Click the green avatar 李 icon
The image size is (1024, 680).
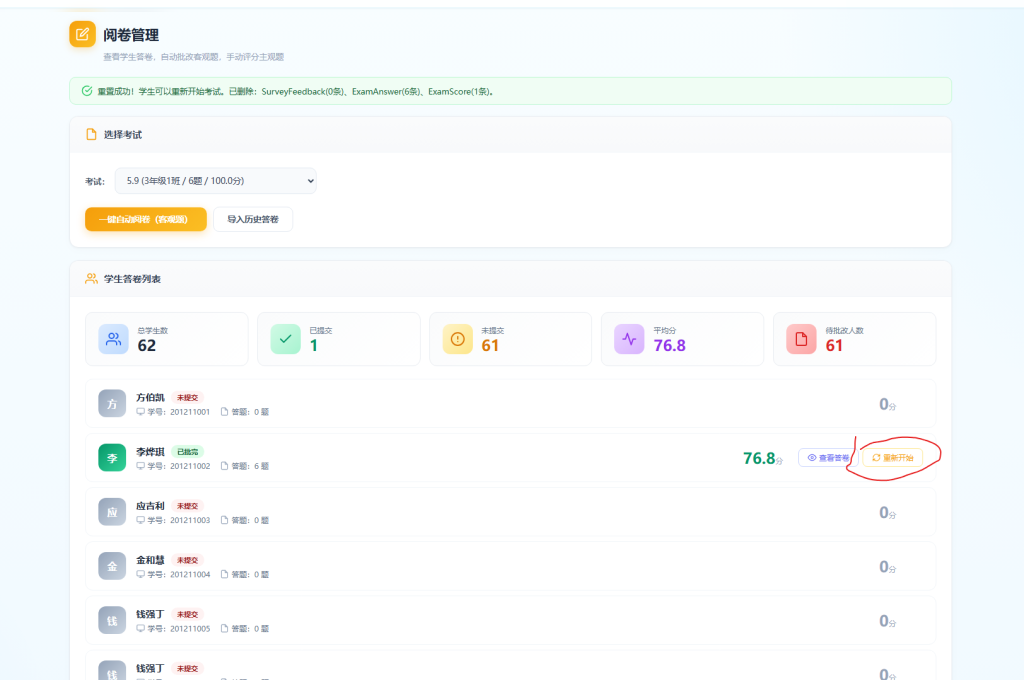(112, 458)
